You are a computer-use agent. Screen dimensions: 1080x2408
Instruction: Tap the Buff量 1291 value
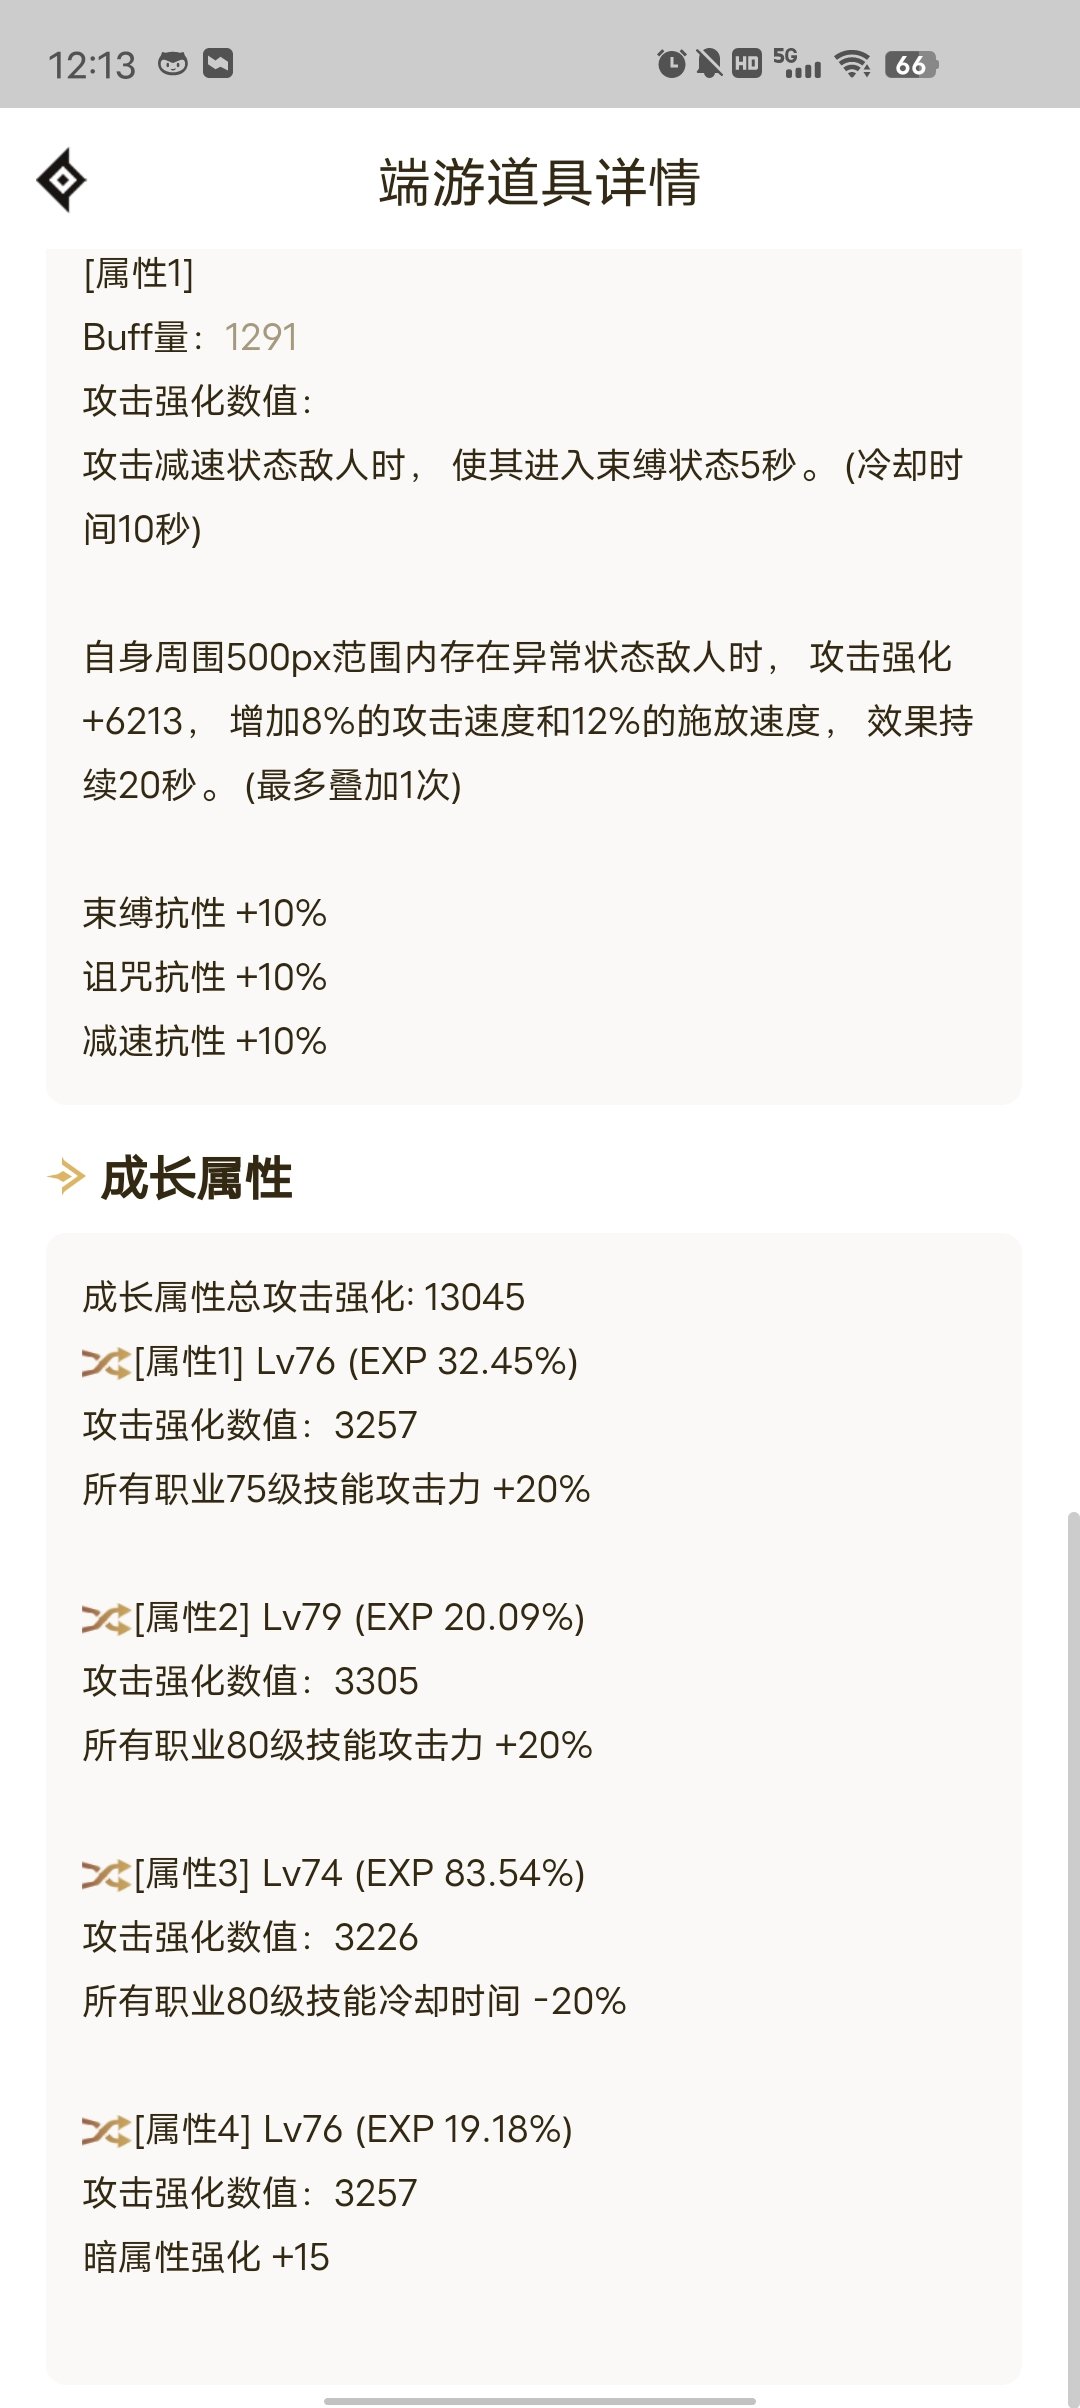(x=261, y=338)
